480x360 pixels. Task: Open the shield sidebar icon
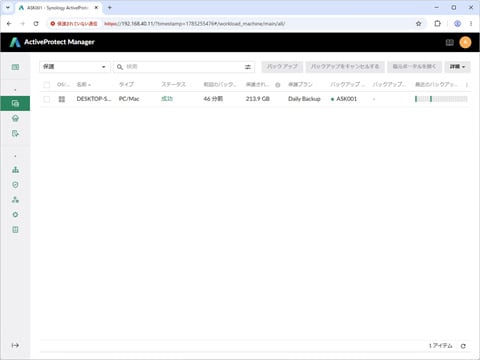(x=15, y=185)
